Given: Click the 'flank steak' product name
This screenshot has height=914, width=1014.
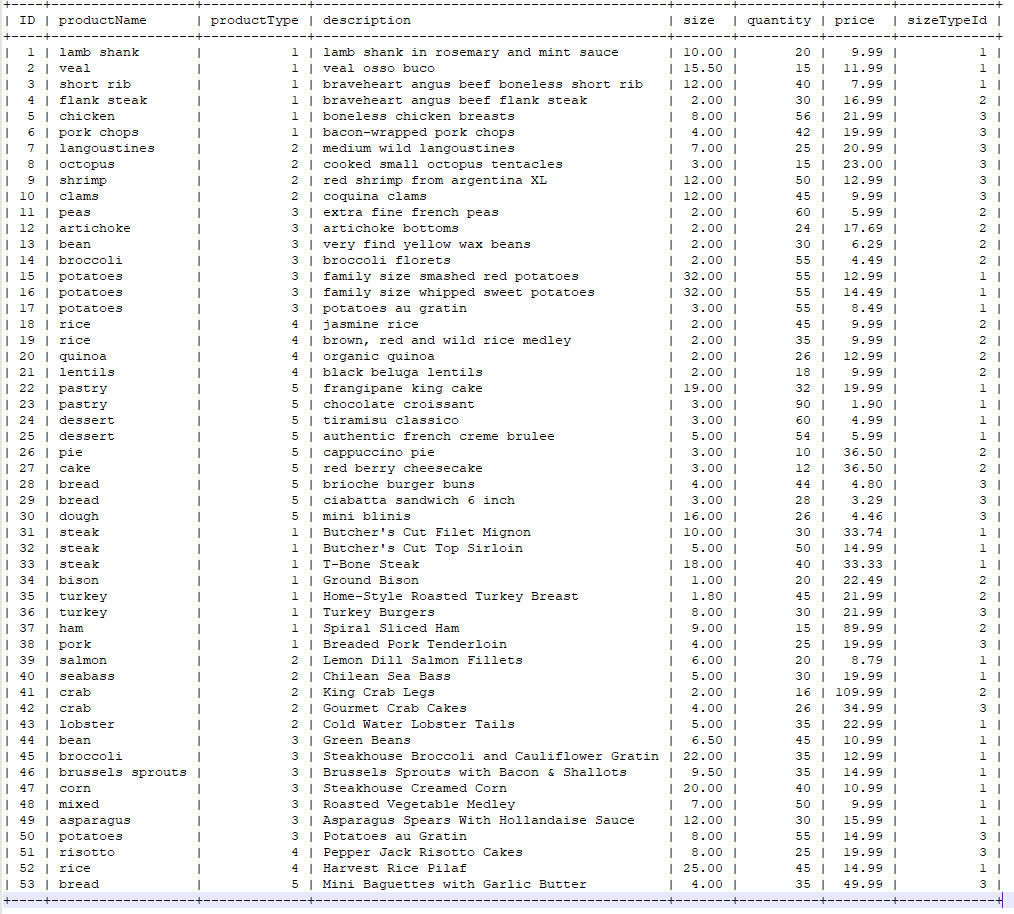Looking at the screenshot, I should [103, 100].
